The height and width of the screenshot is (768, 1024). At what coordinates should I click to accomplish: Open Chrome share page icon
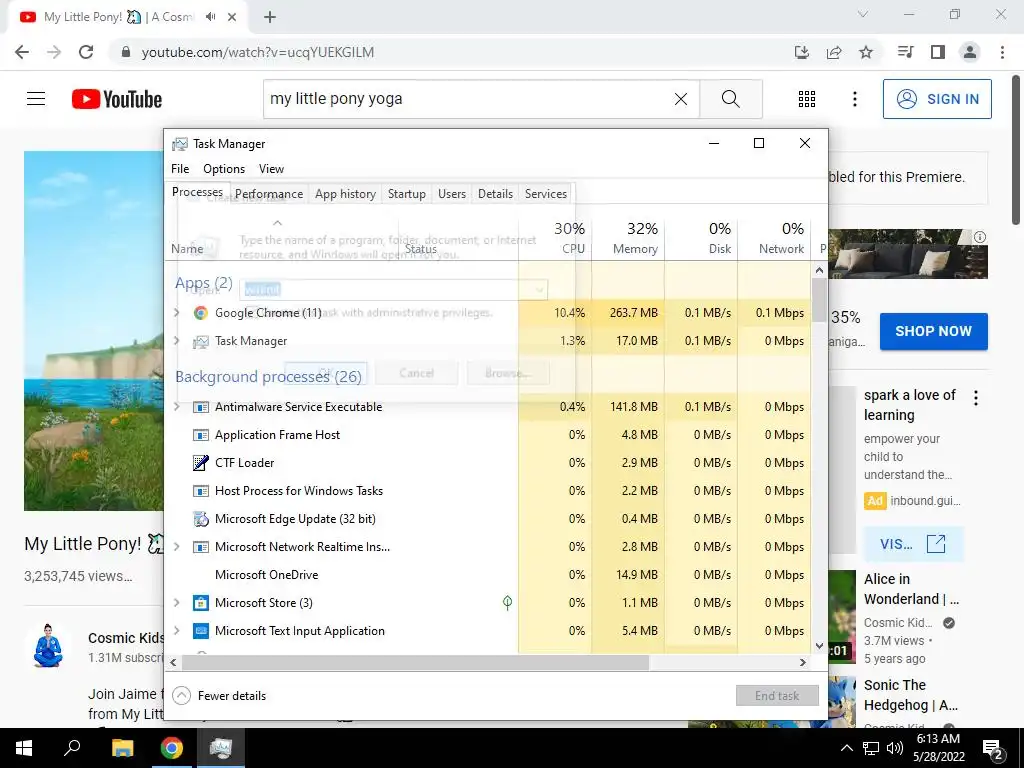[833, 52]
